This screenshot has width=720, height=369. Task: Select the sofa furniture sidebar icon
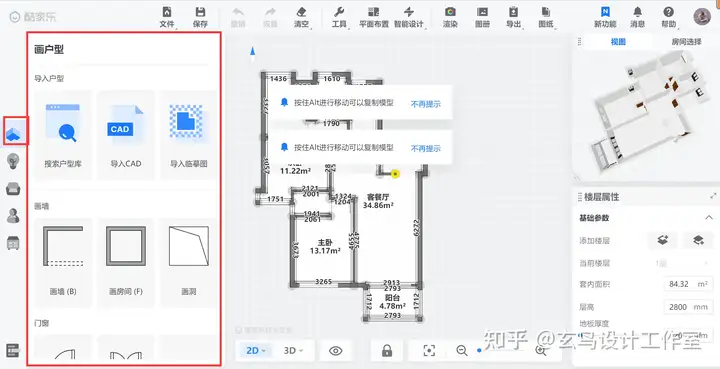coord(13,188)
